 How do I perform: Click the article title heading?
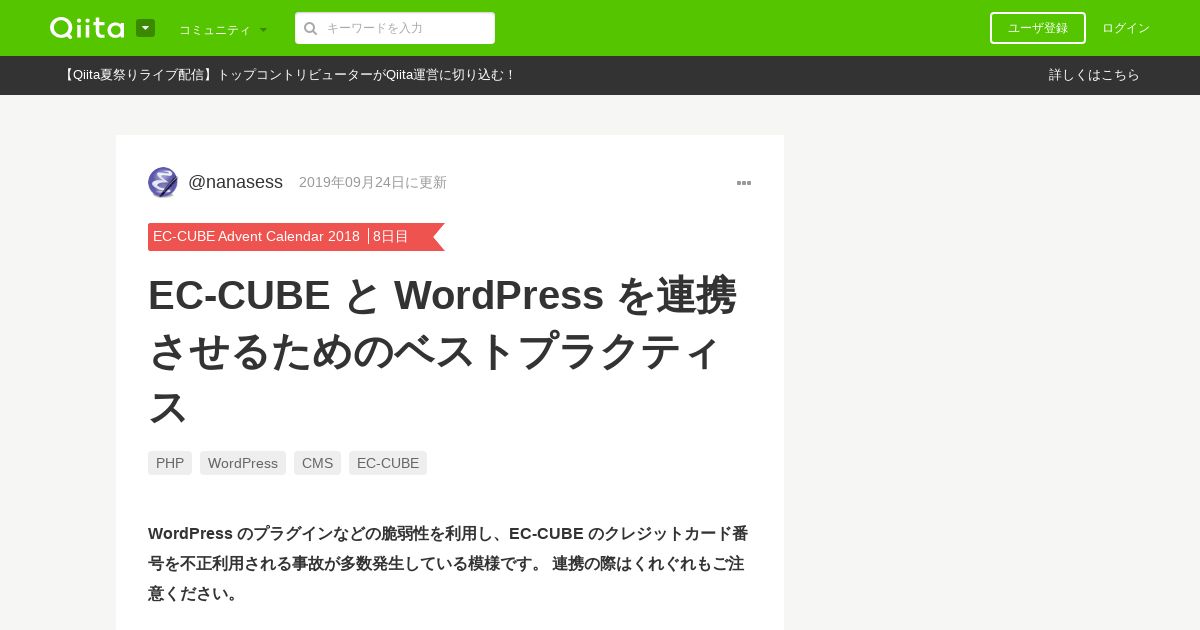coord(443,351)
